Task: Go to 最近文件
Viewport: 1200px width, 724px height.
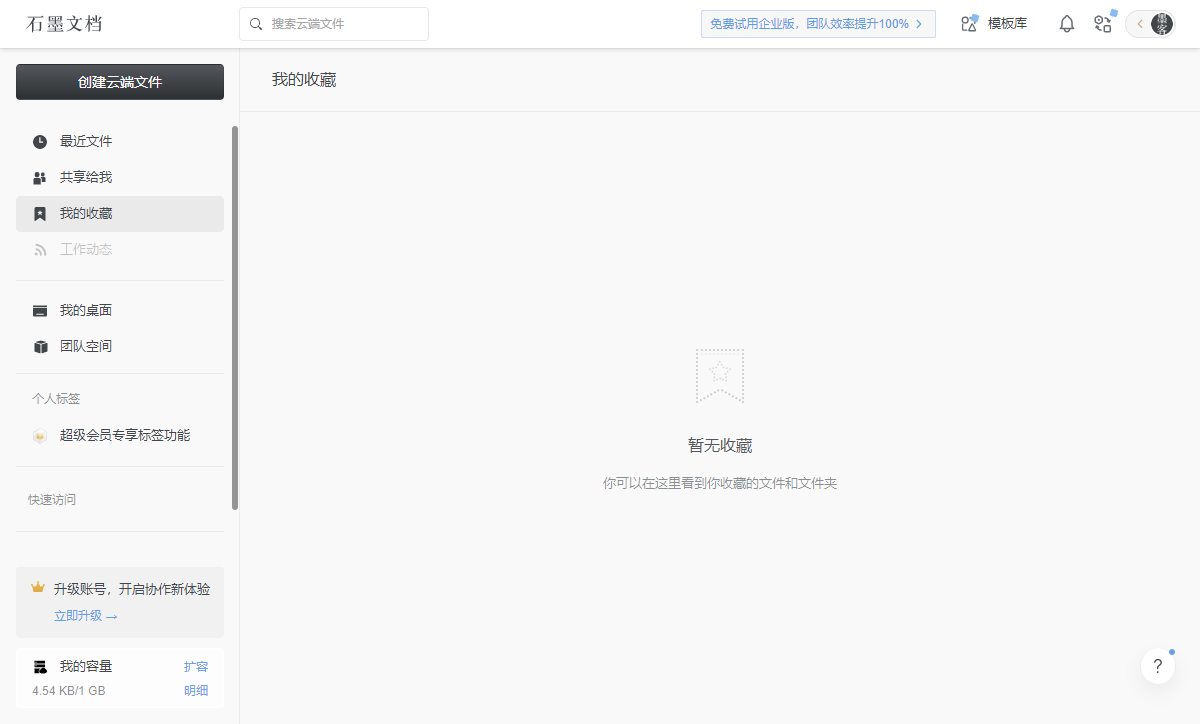Action: coord(120,141)
